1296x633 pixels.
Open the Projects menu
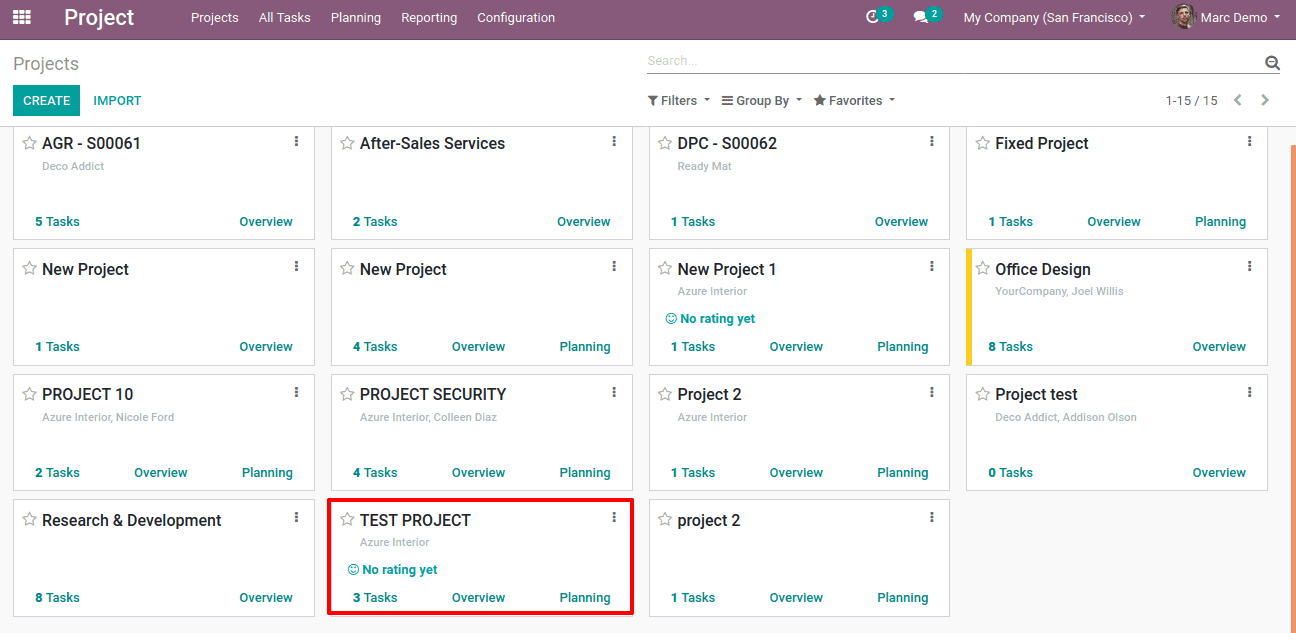[x=215, y=17]
